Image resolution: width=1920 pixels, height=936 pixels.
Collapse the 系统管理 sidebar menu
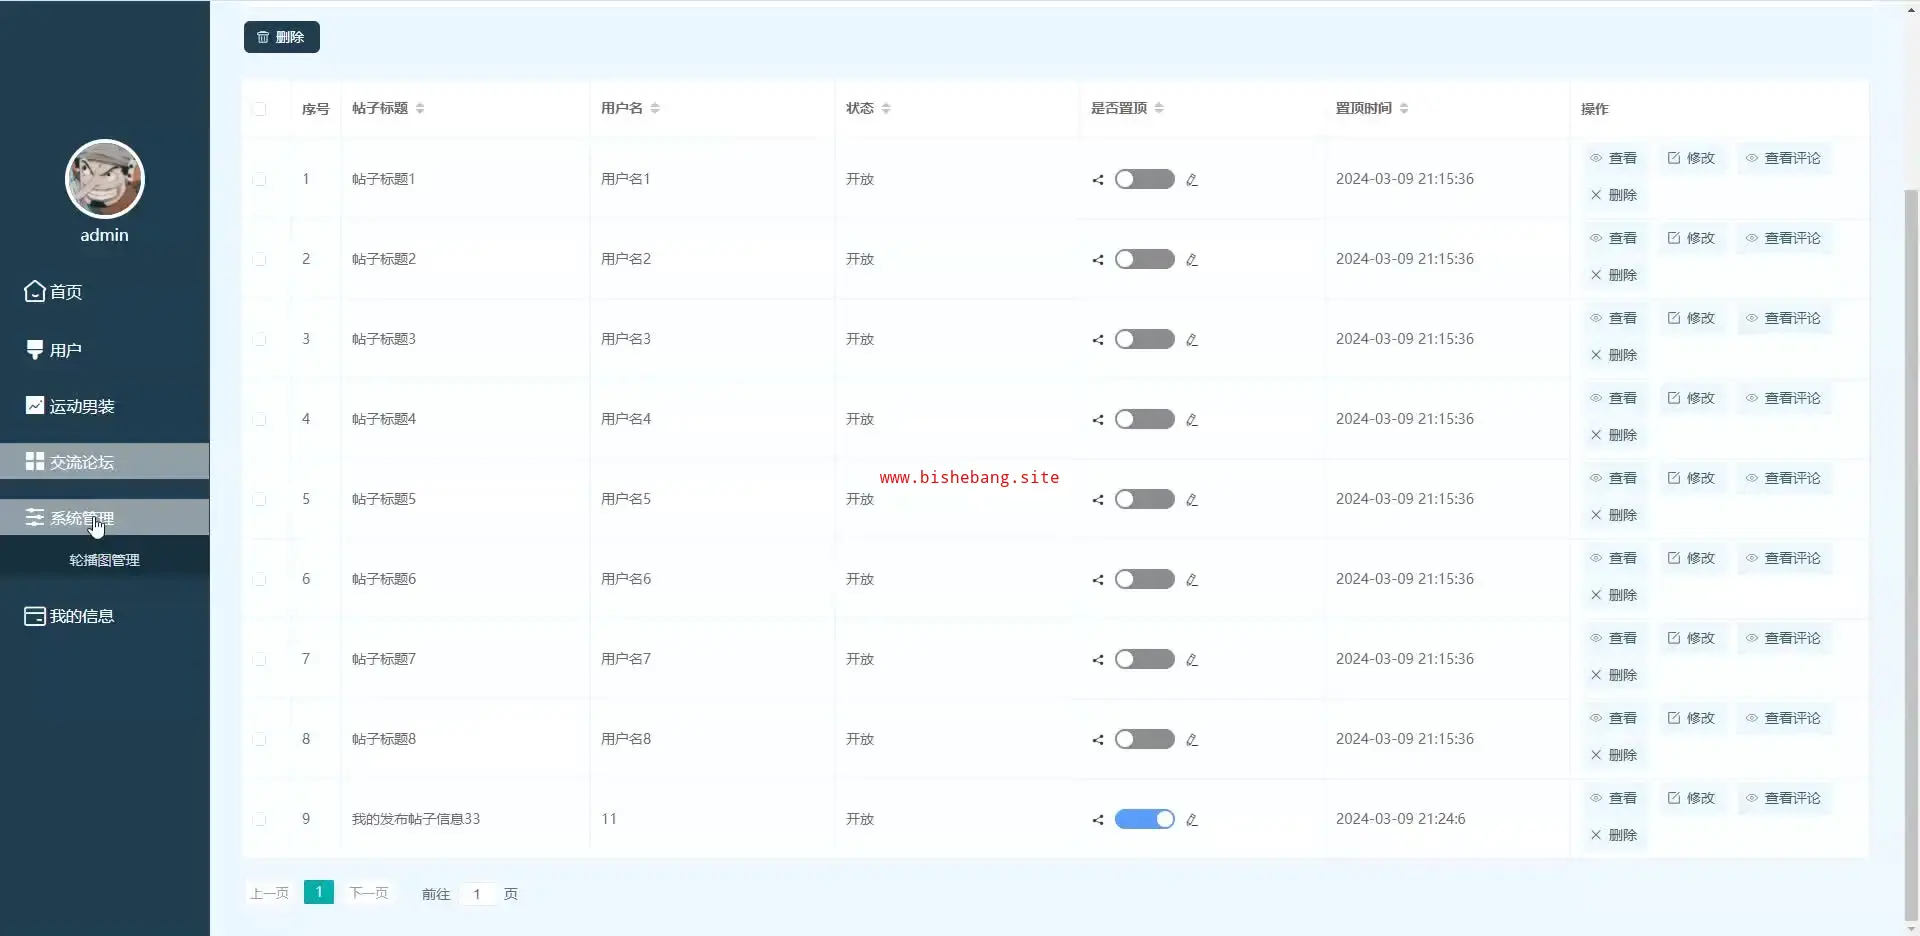(x=105, y=518)
